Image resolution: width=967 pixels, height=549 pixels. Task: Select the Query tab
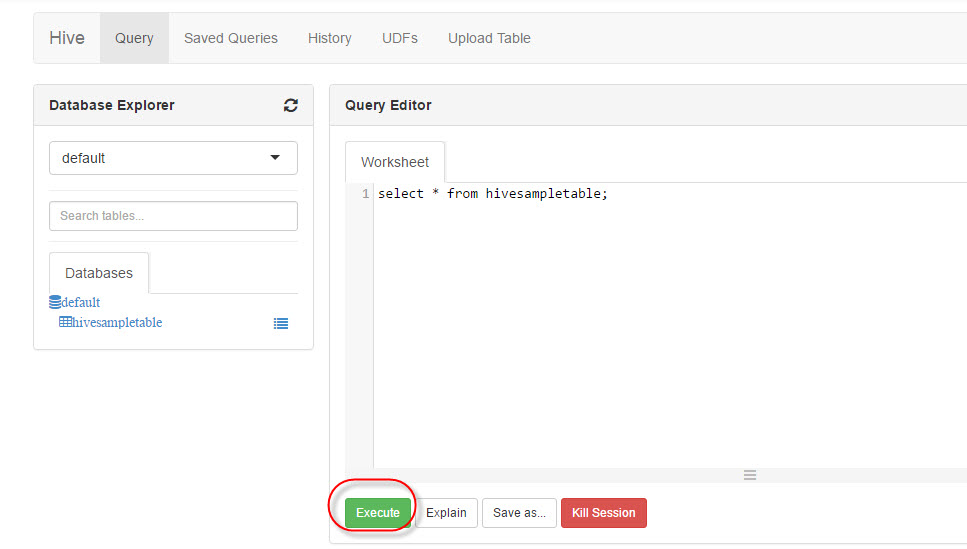coord(134,38)
